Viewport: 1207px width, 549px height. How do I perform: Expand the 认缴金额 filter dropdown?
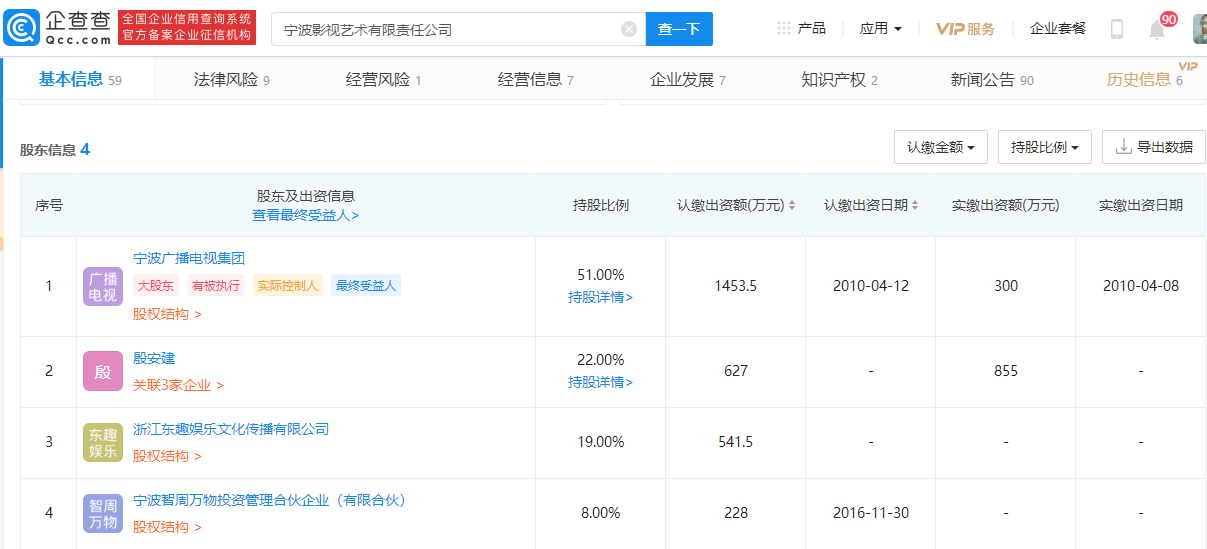point(941,147)
